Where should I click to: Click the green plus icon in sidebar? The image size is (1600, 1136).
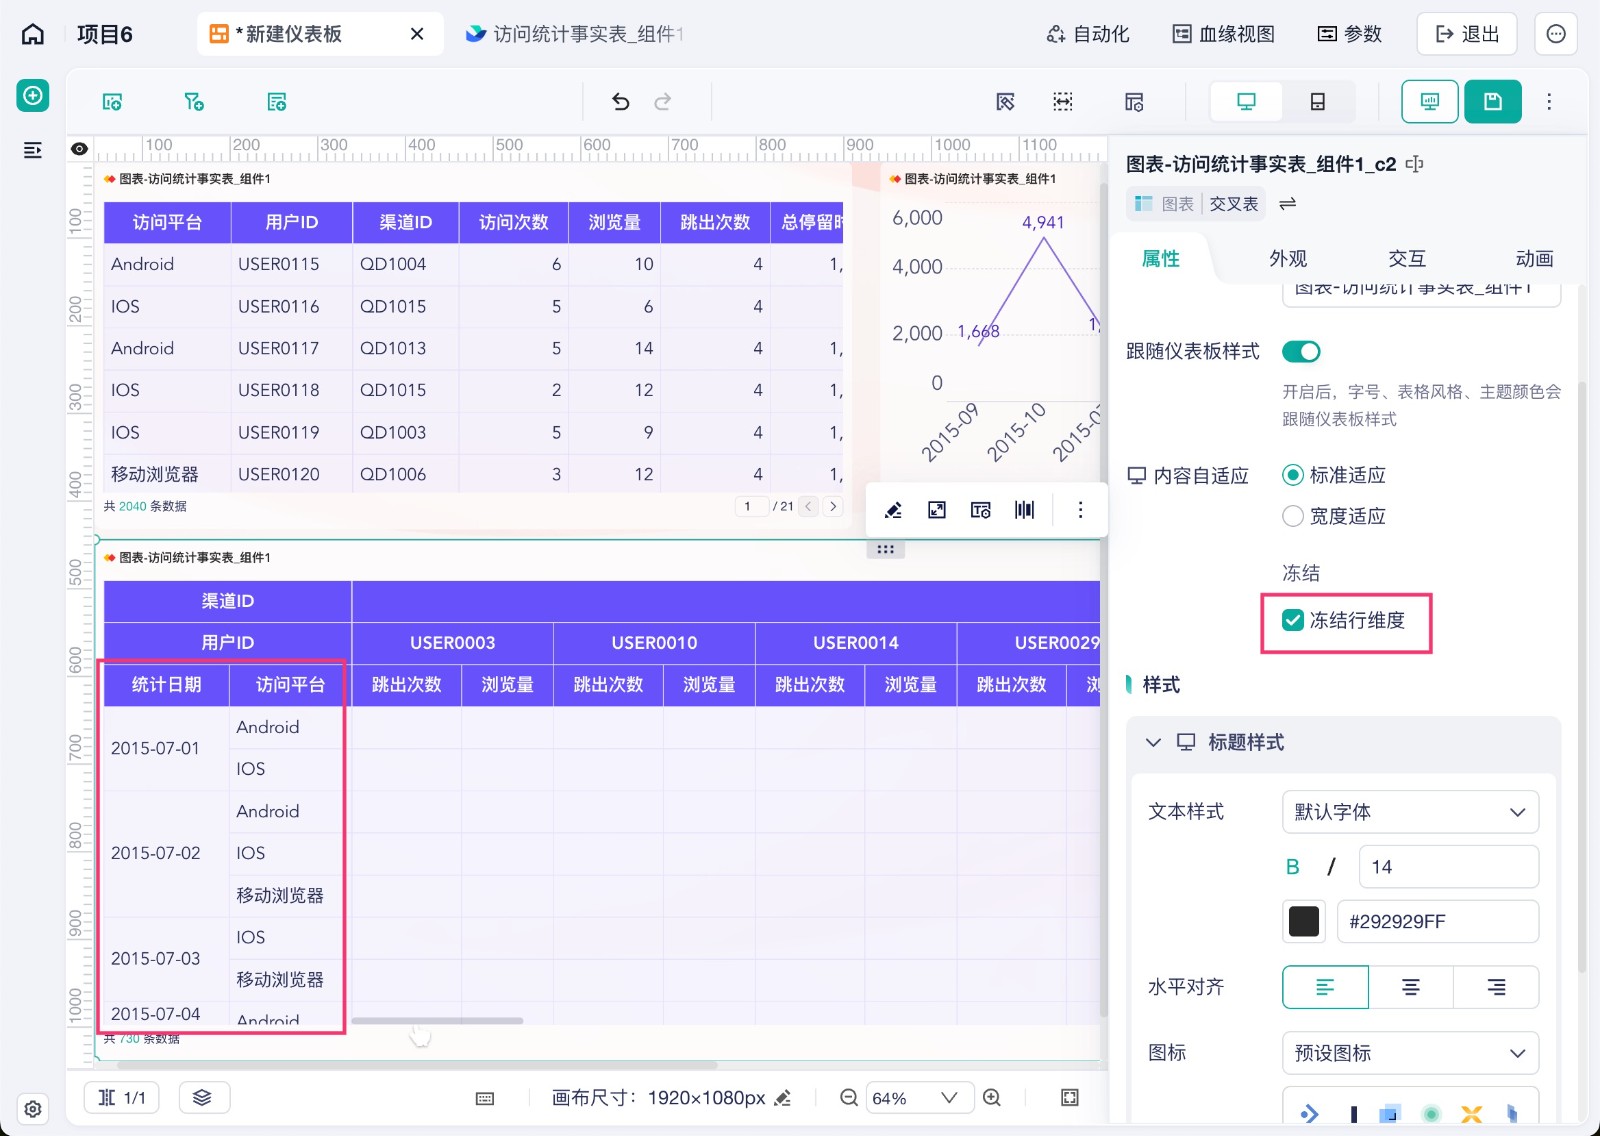pos(33,95)
